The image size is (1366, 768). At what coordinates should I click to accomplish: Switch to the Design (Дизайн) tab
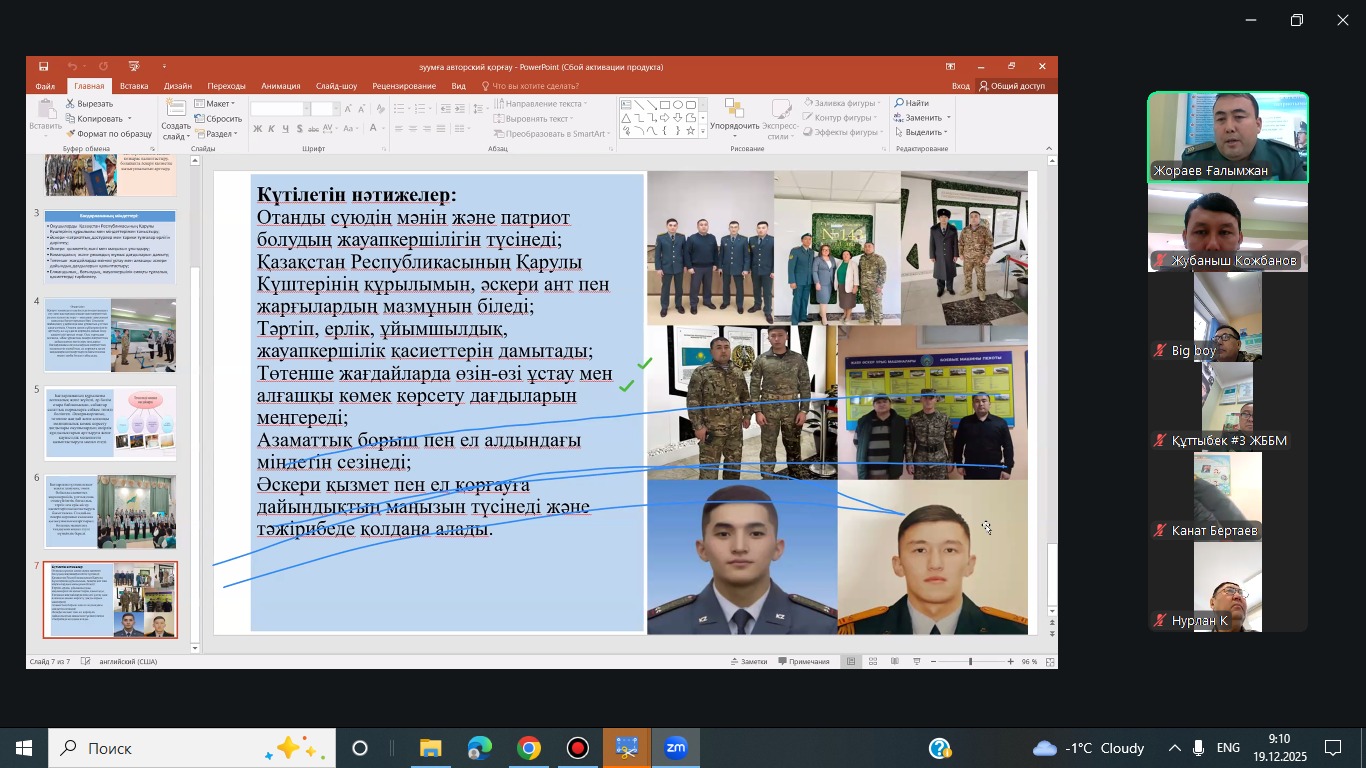coord(177,86)
